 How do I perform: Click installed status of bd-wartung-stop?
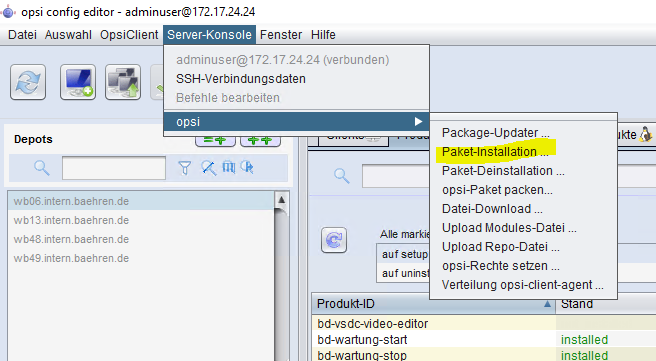coord(584,356)
